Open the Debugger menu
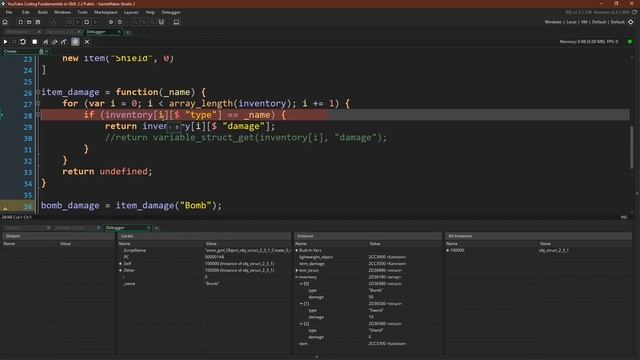Image resolution: width=640 pixels, height=360 pixels. click(171, 12)
